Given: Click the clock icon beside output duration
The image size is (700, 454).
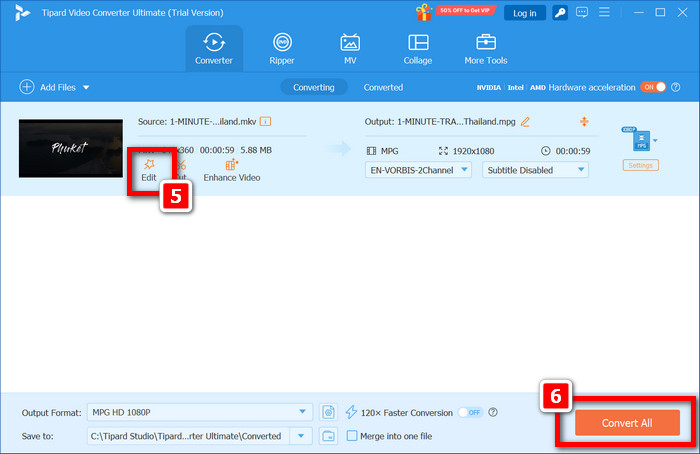Looking at the screenshot, I should [546, 151].
